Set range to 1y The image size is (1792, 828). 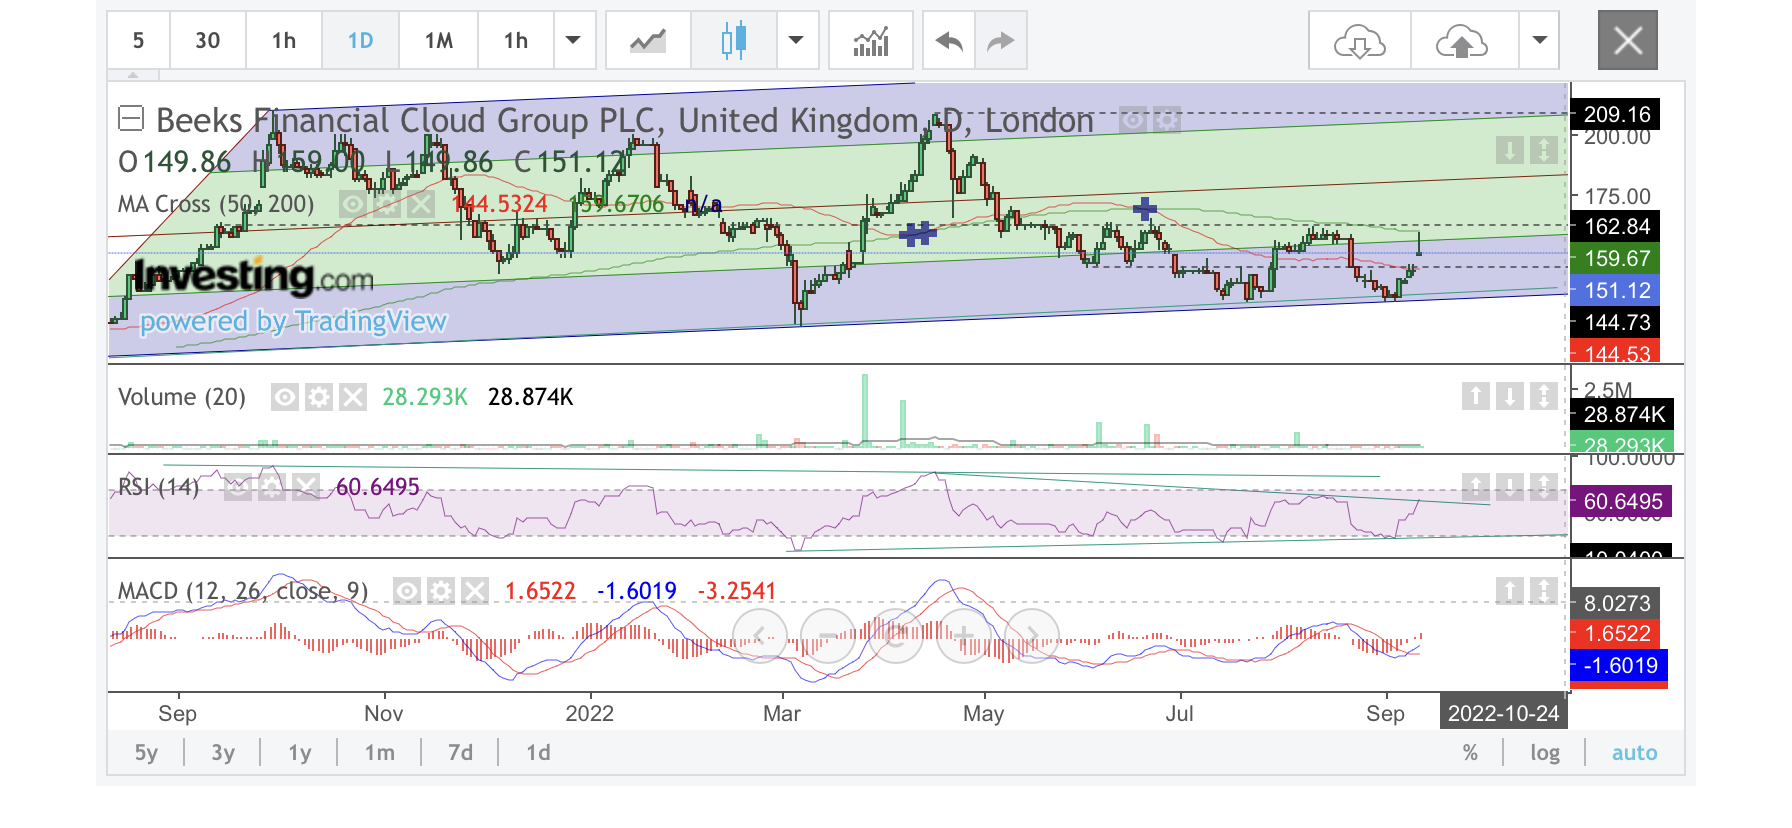pyautogui.click(x=300, y=753)
